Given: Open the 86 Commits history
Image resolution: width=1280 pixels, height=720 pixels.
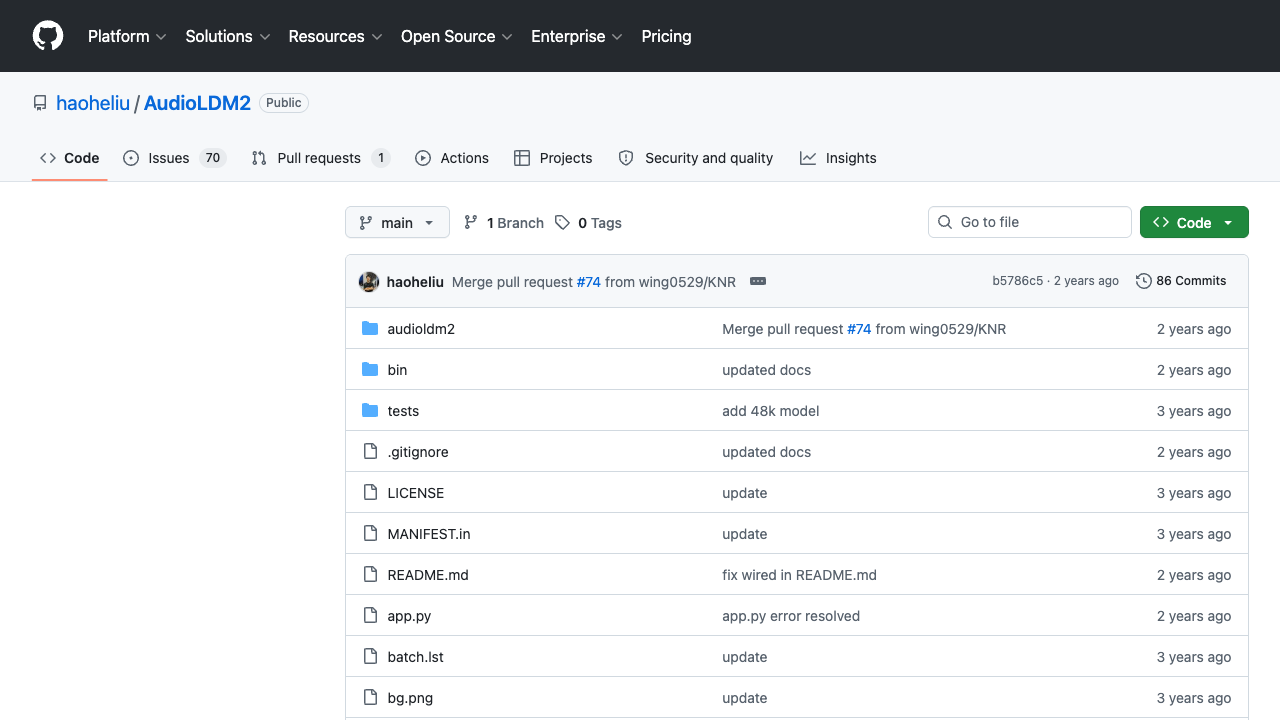Looking at the screenshot, I should 1182,281.
